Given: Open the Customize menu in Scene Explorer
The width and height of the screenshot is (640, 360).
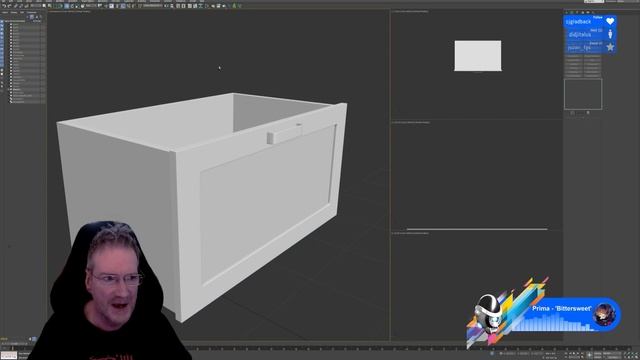Looking at the screenshot, I should point(31,12).
